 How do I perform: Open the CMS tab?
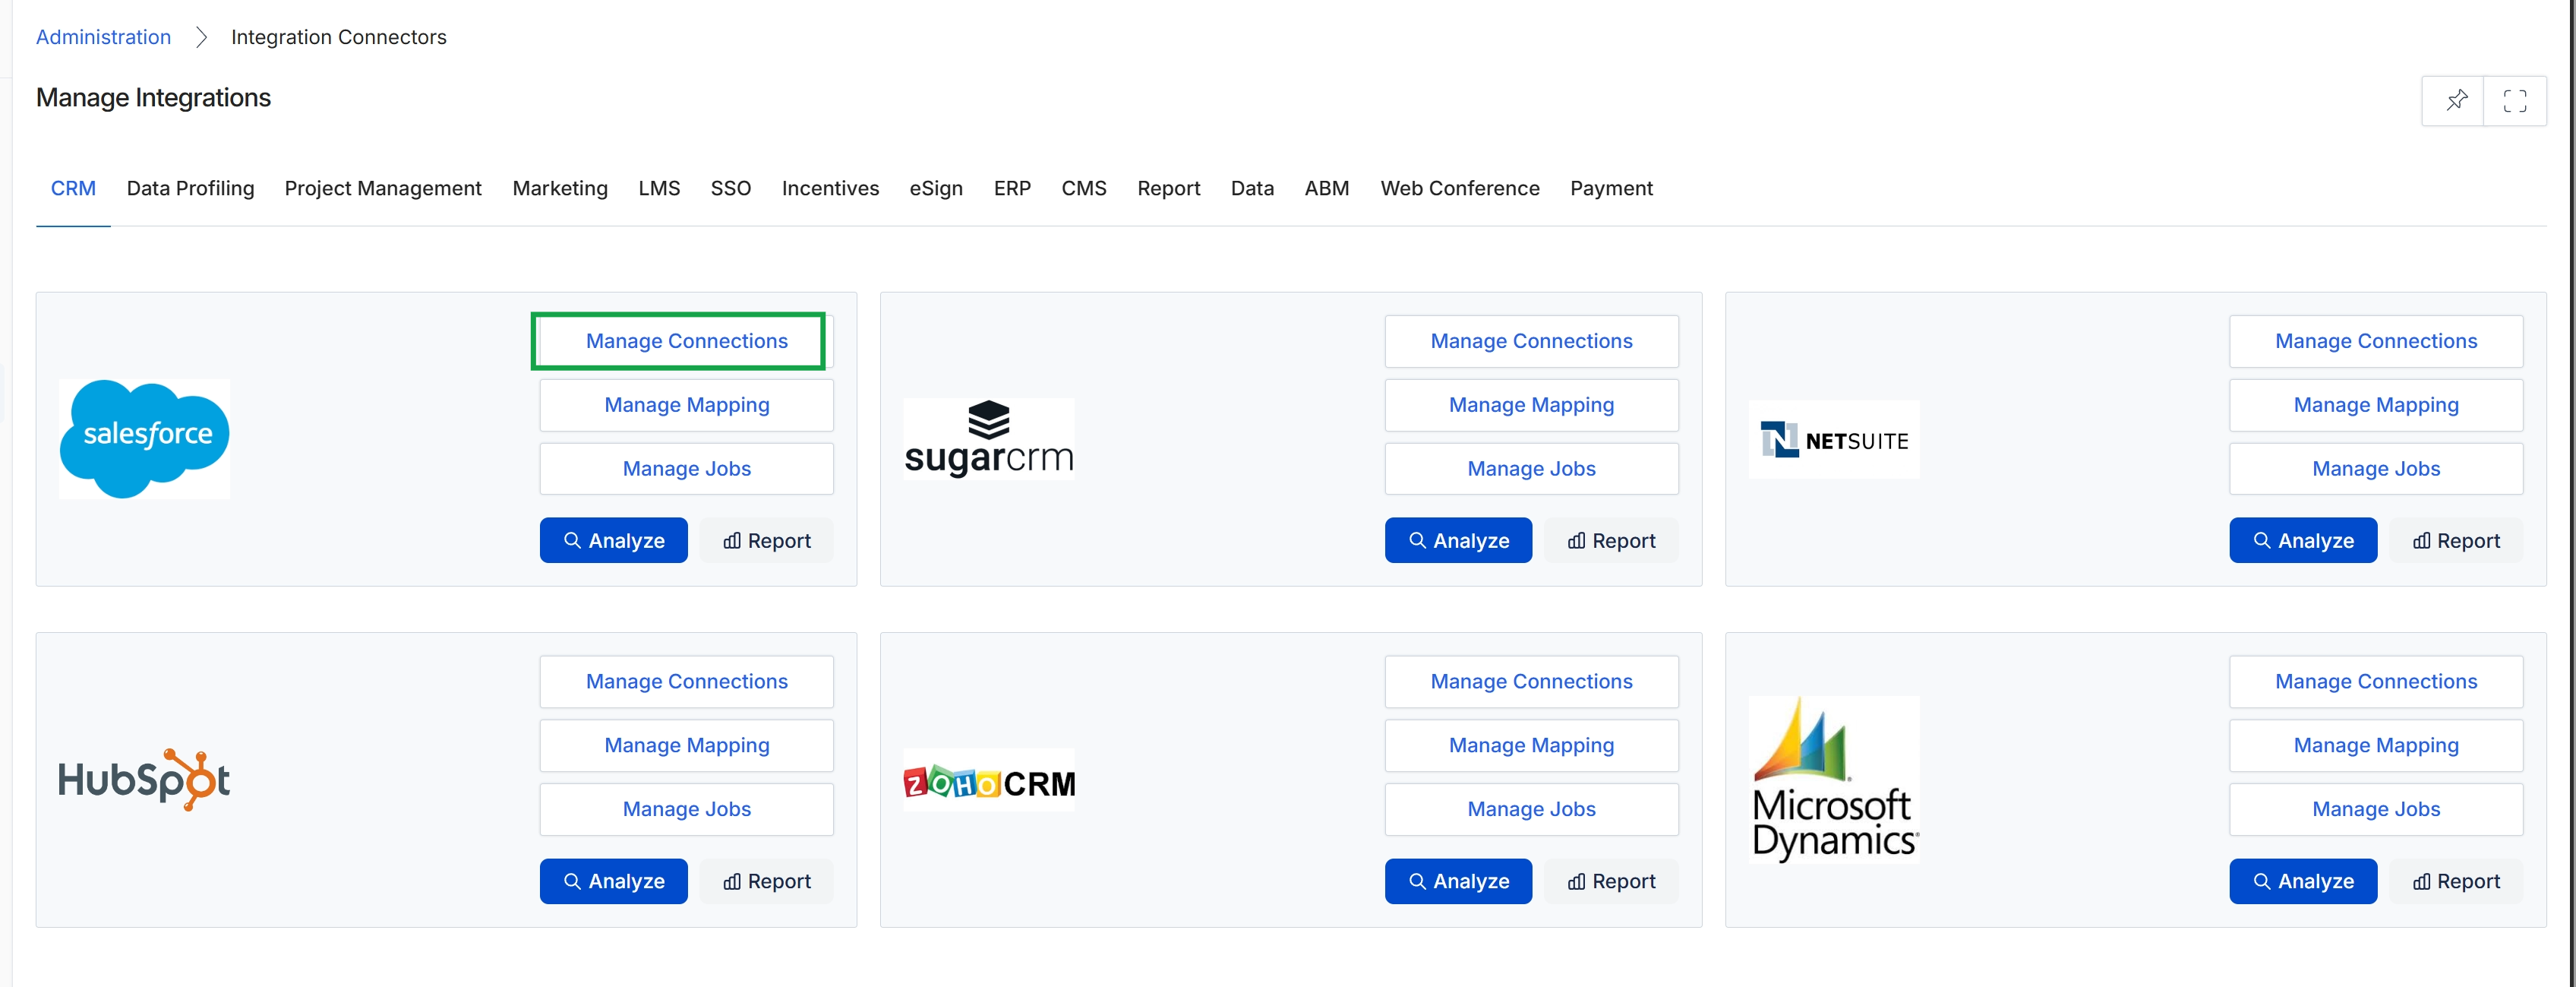[1084, 188]
